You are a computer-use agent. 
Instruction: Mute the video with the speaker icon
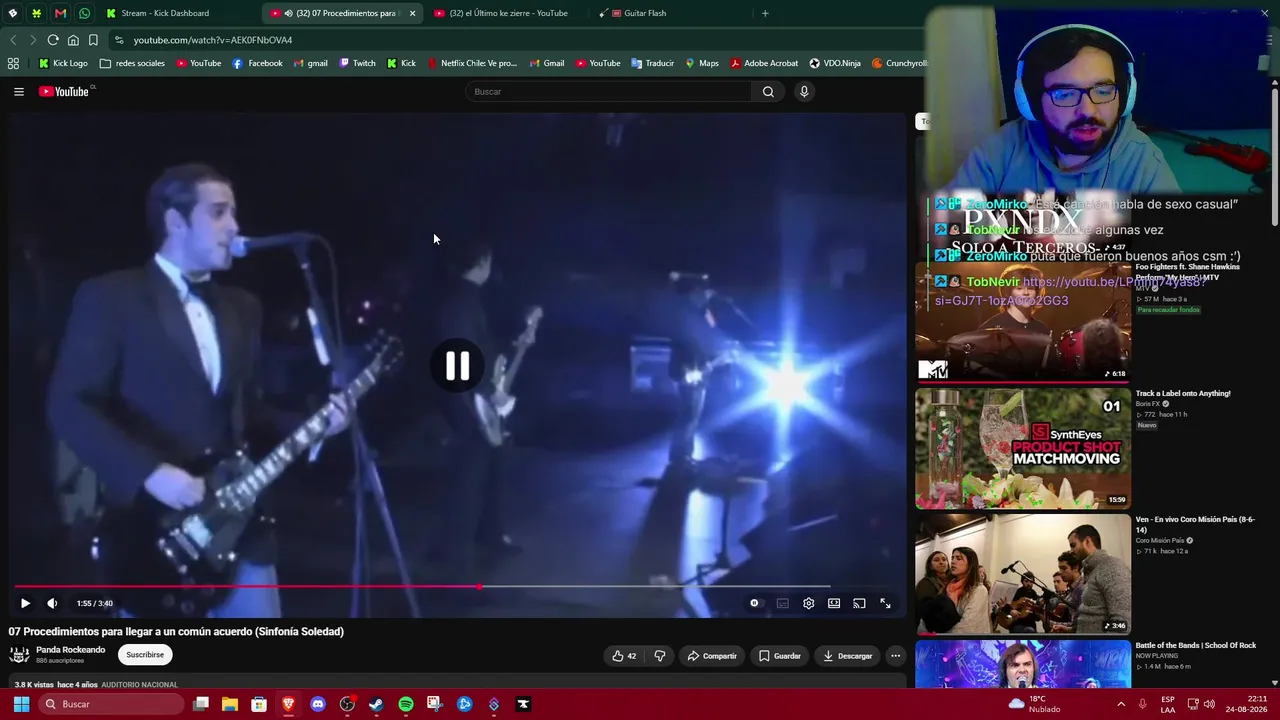[x=52, y=603]
